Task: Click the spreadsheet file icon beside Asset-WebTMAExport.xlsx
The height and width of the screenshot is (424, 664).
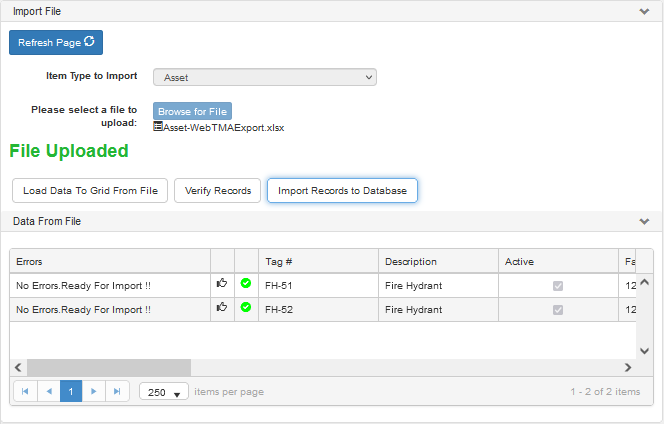Action: tap(158, 126)
